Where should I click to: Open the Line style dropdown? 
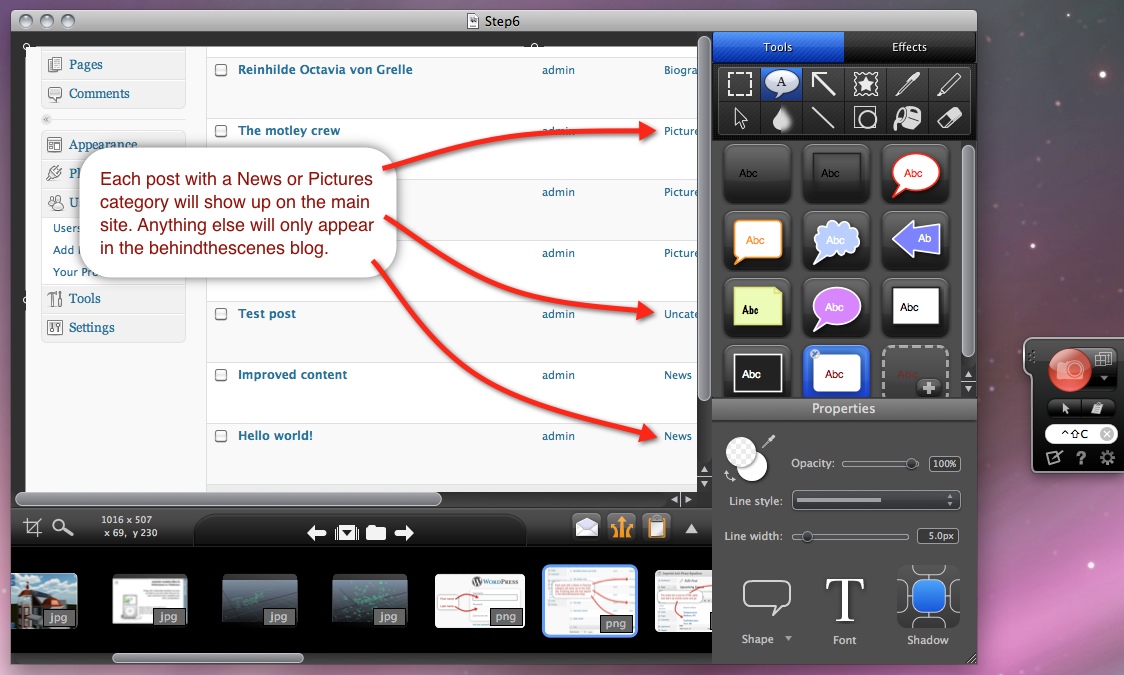[875, 500]
